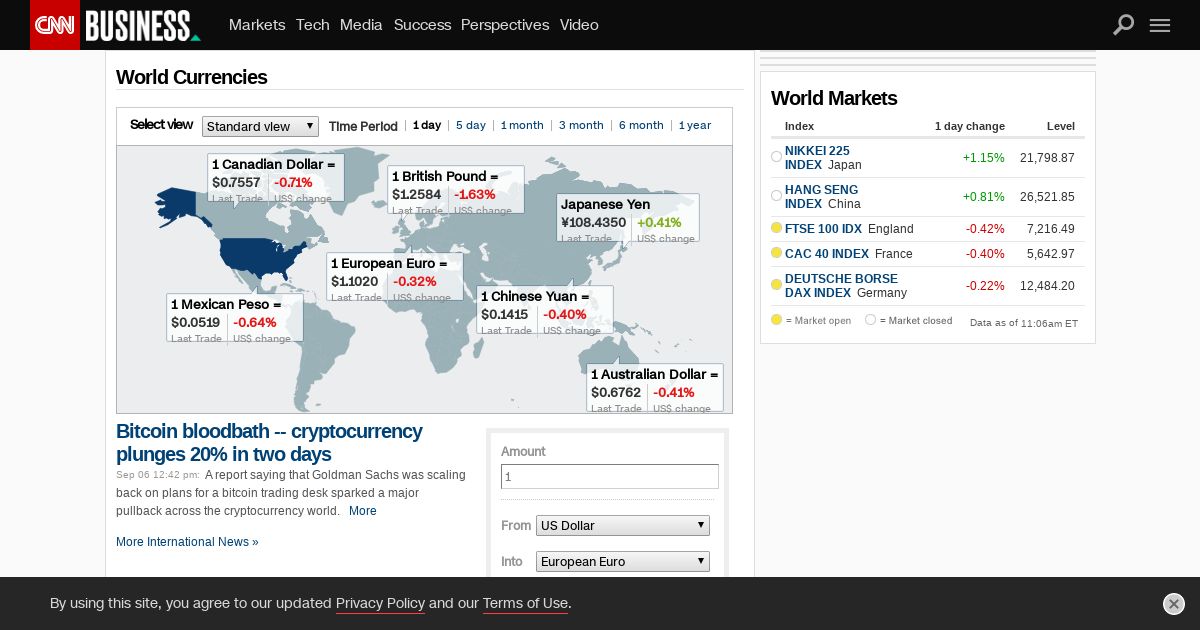This screenshot has height=630, width=1200.
Task: Click the DAX level 12,484.20
Action: (1047, 286)
